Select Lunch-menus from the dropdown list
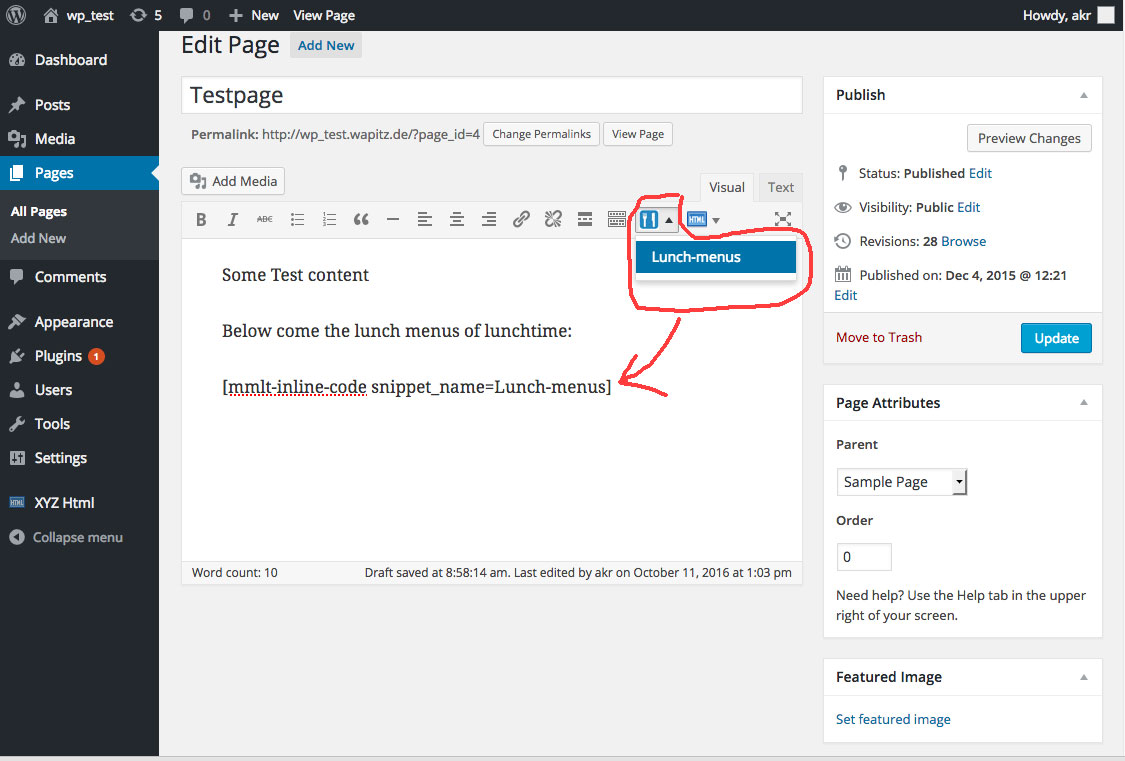Viewport: 1125px width, 761px height. point(715,257)
